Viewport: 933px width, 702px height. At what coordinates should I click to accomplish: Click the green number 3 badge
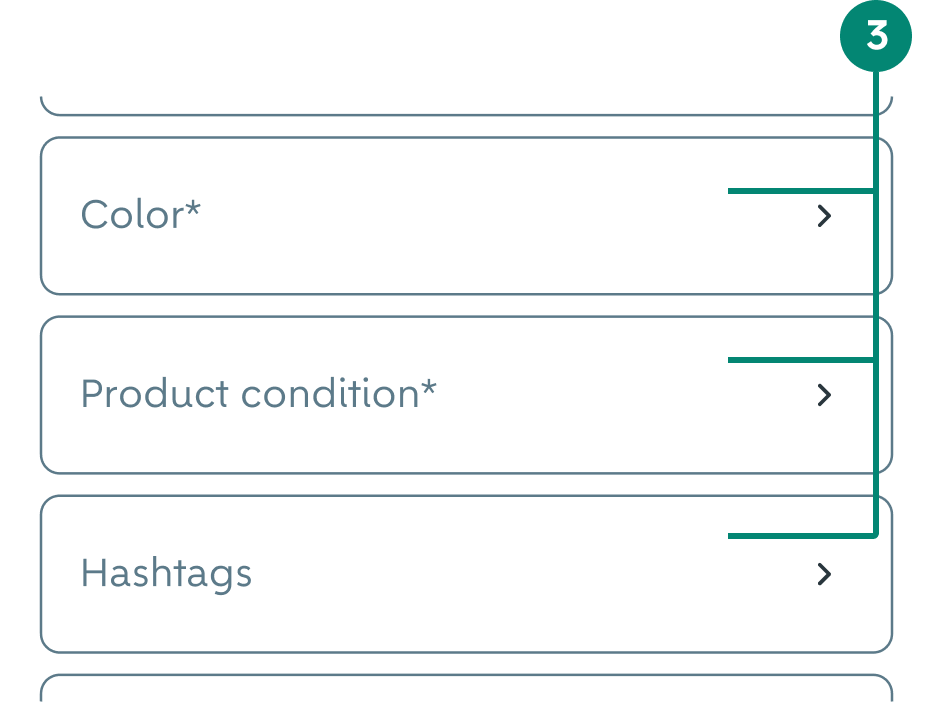[x=876, y=36]
